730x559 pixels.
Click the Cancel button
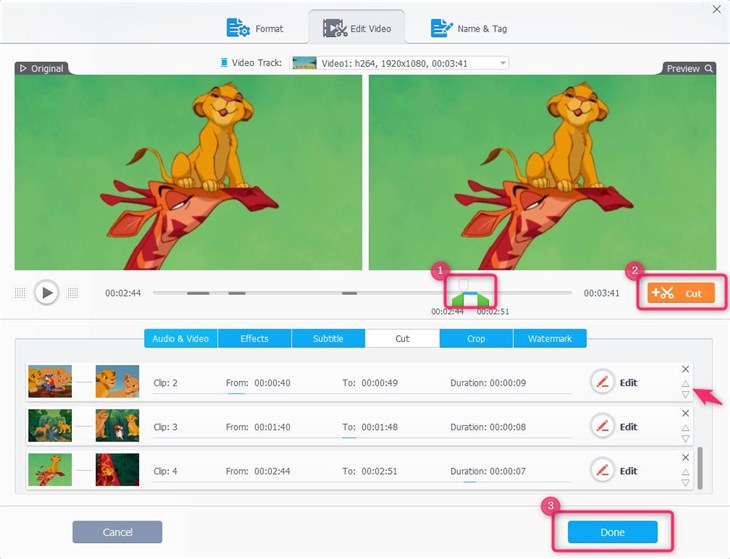(x=117, y=532)
